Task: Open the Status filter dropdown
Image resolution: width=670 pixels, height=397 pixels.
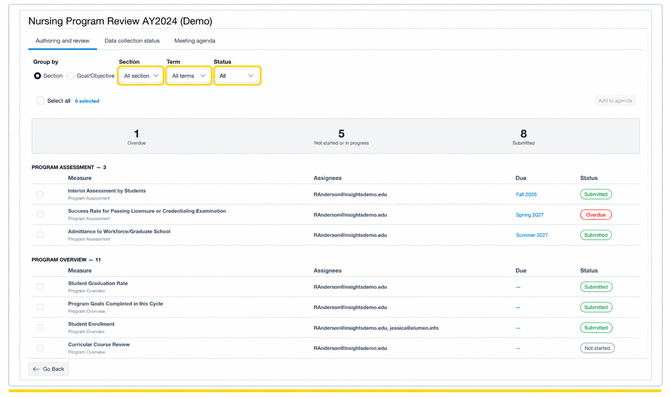Action: [237, 76]
